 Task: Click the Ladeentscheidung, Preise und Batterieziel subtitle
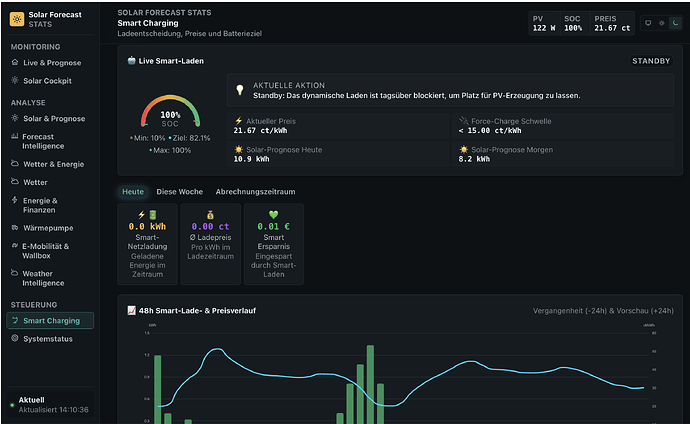[x=190, y=34]
